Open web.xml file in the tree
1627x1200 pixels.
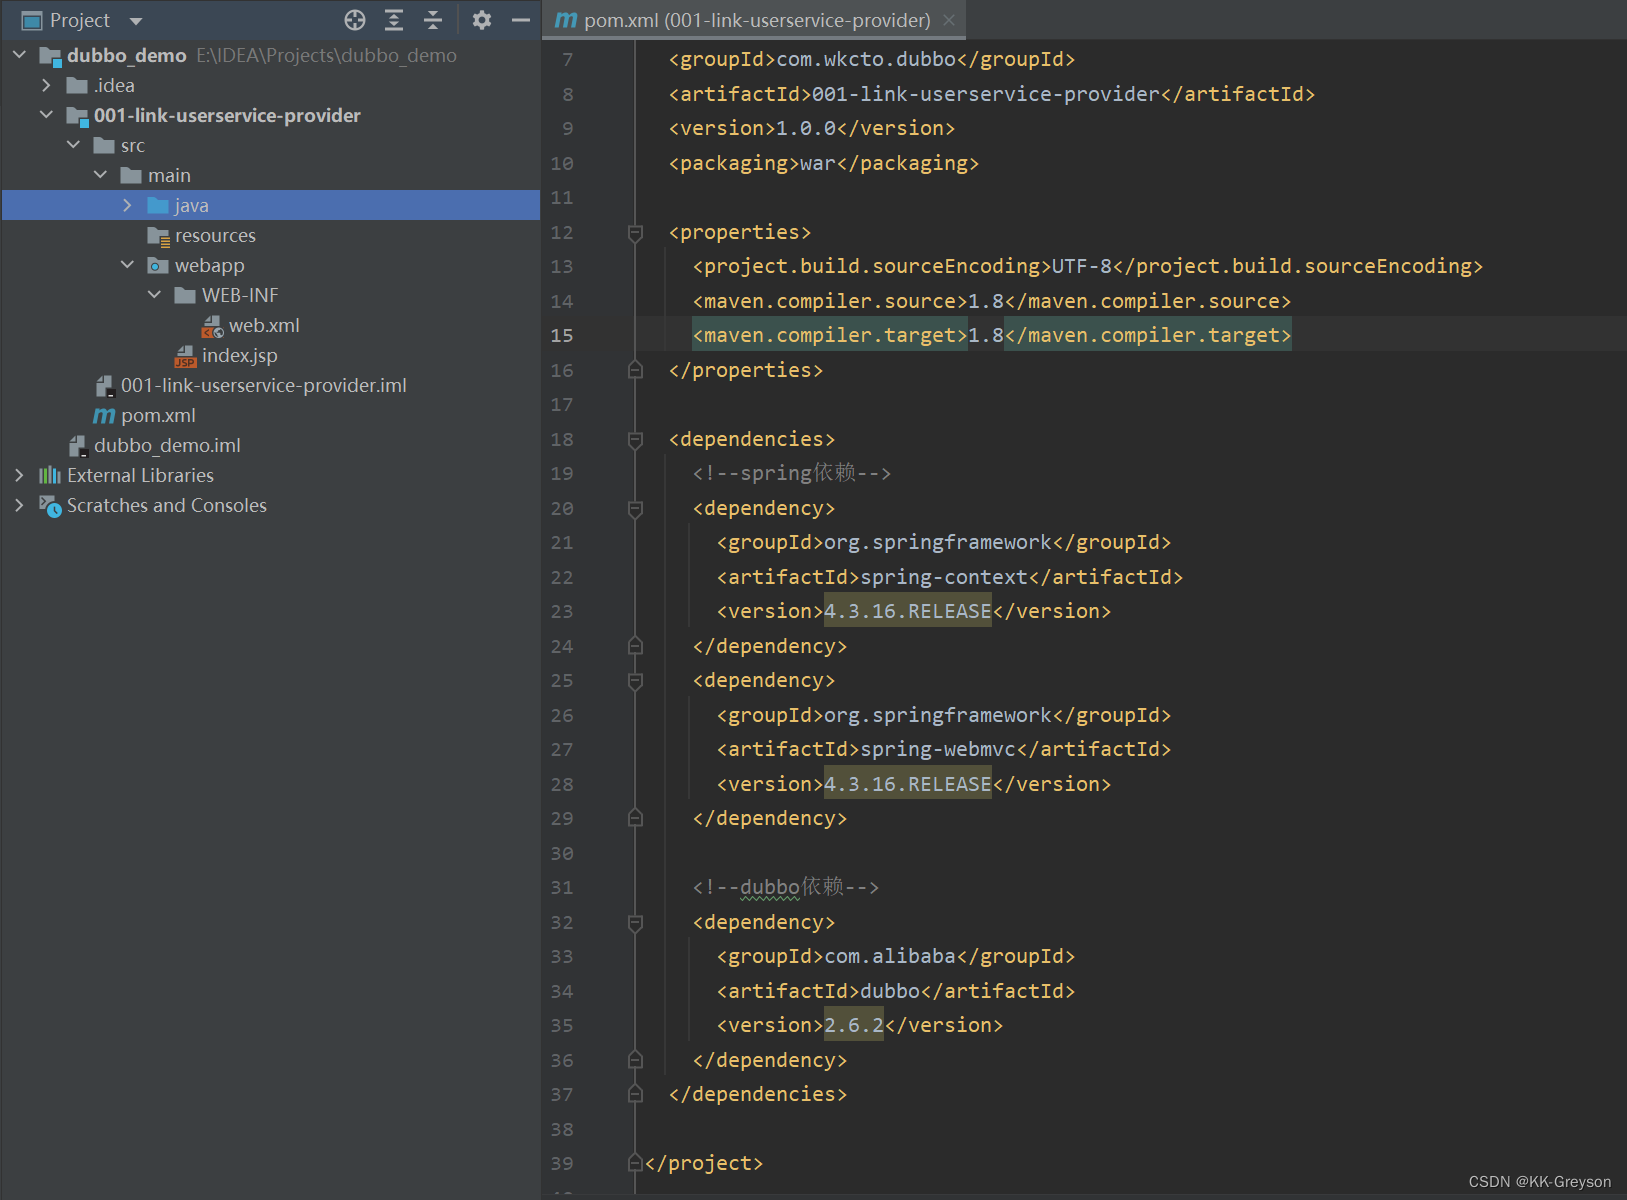click(264, 325)
